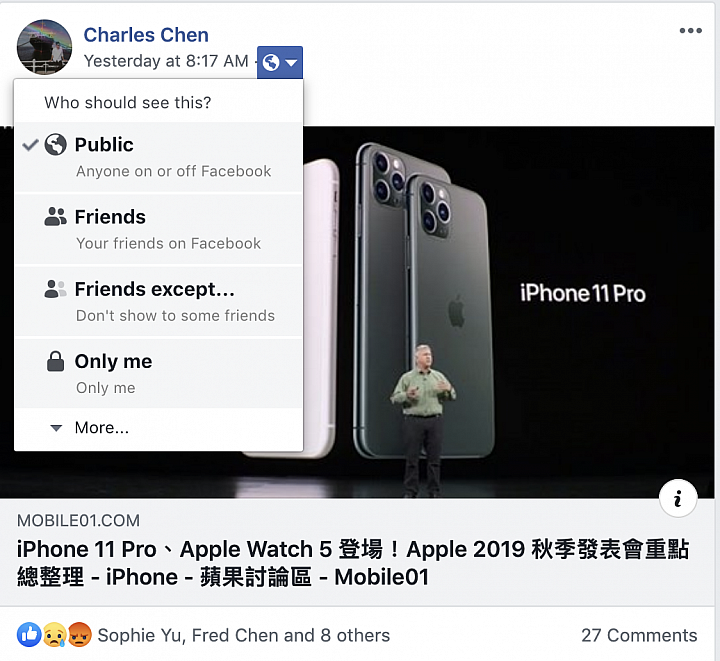Collapse the audience selector globe dropdown

[x=280, y=62]
